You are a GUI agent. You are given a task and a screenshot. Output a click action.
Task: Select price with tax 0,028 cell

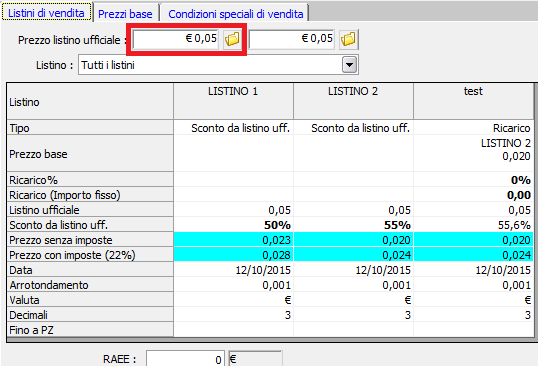click(x=233, y=255)
